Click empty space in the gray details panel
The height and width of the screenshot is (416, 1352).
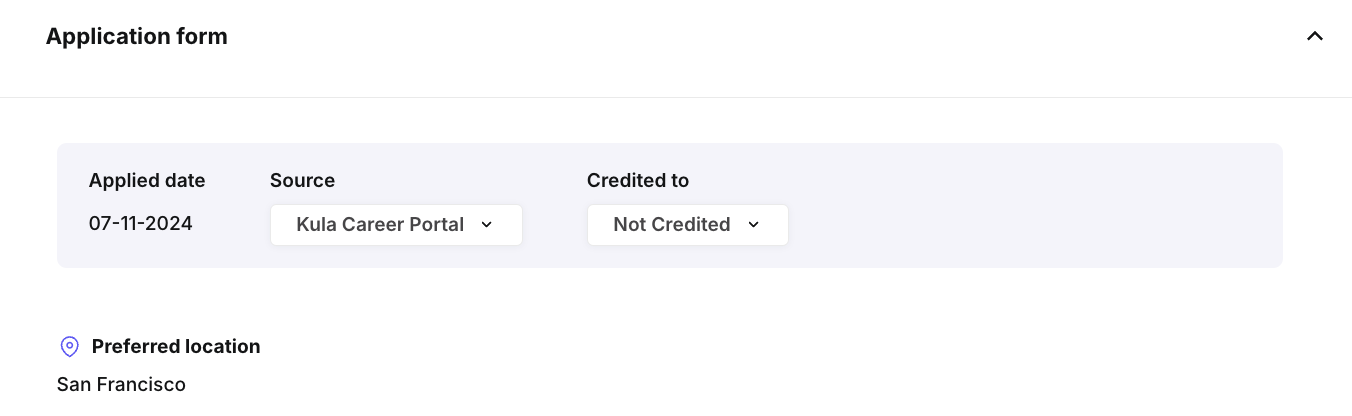(1030, 206)
